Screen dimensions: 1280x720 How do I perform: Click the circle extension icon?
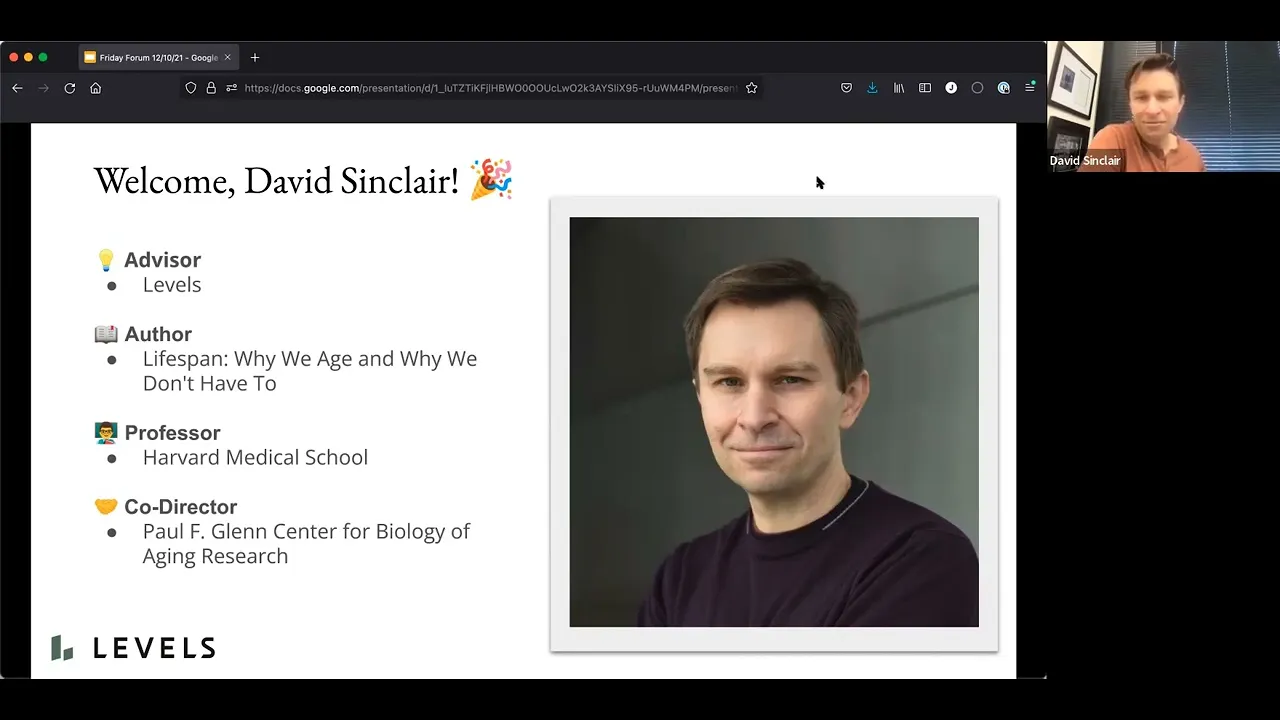(977, 88)
